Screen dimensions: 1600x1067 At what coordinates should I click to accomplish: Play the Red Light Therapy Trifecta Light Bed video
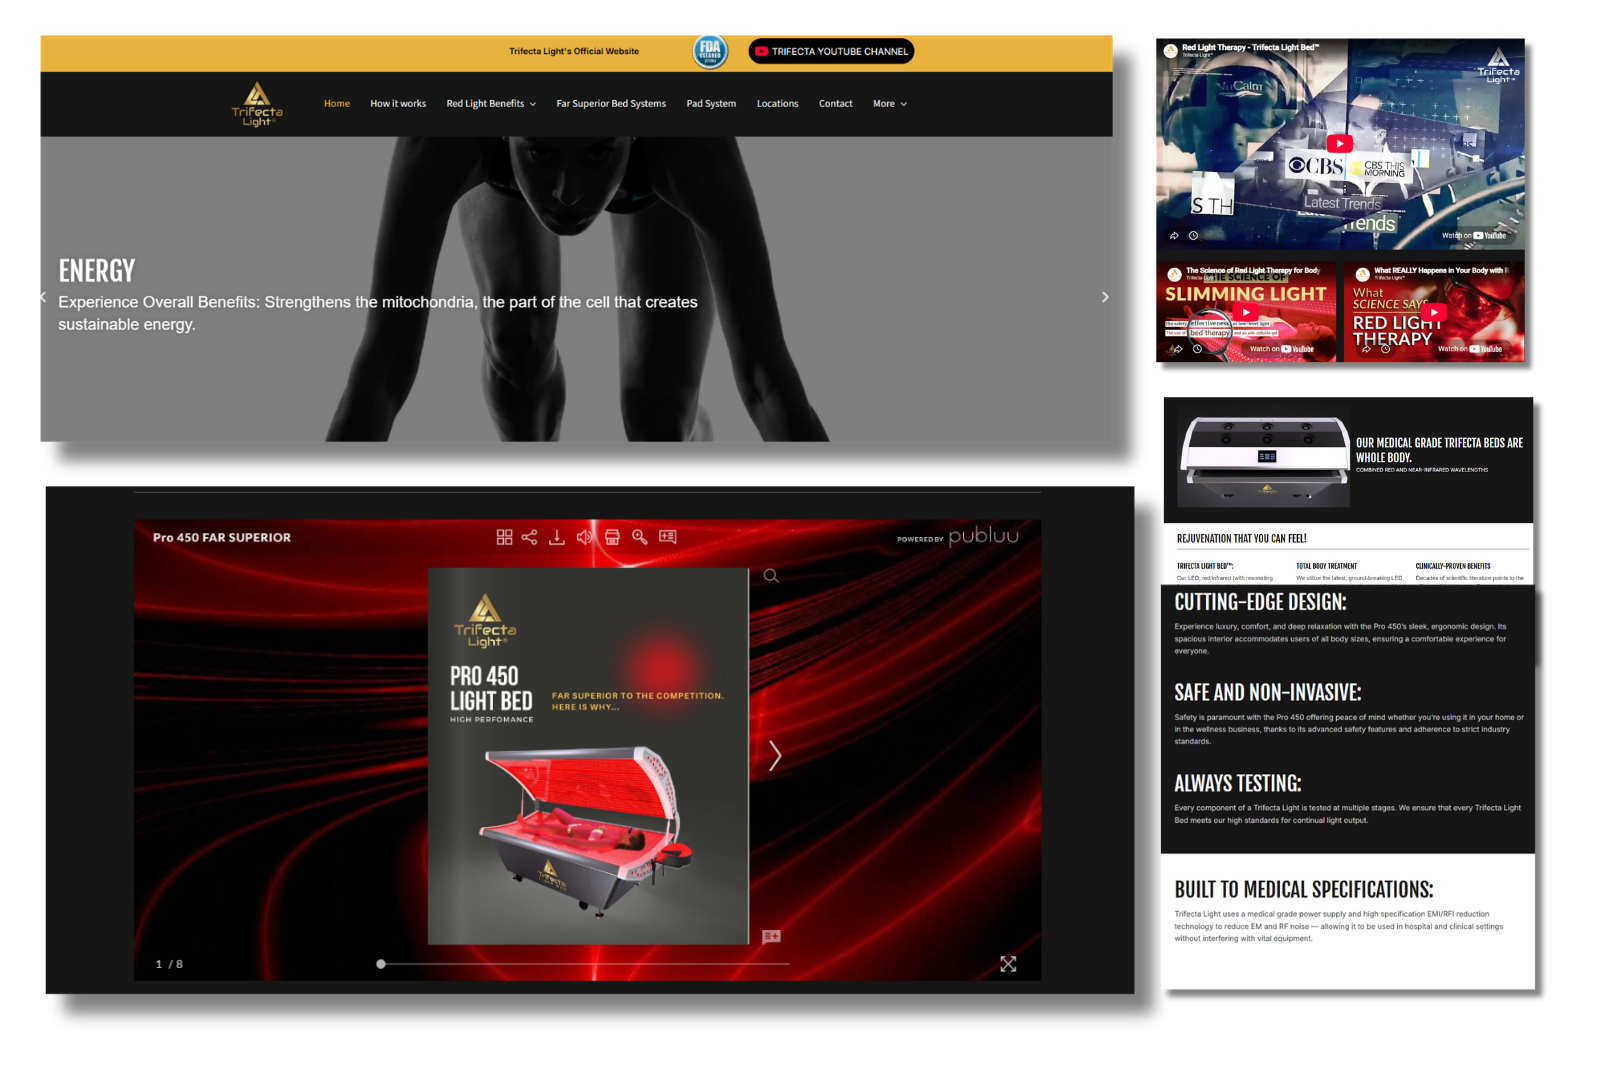click(1340, 144)
